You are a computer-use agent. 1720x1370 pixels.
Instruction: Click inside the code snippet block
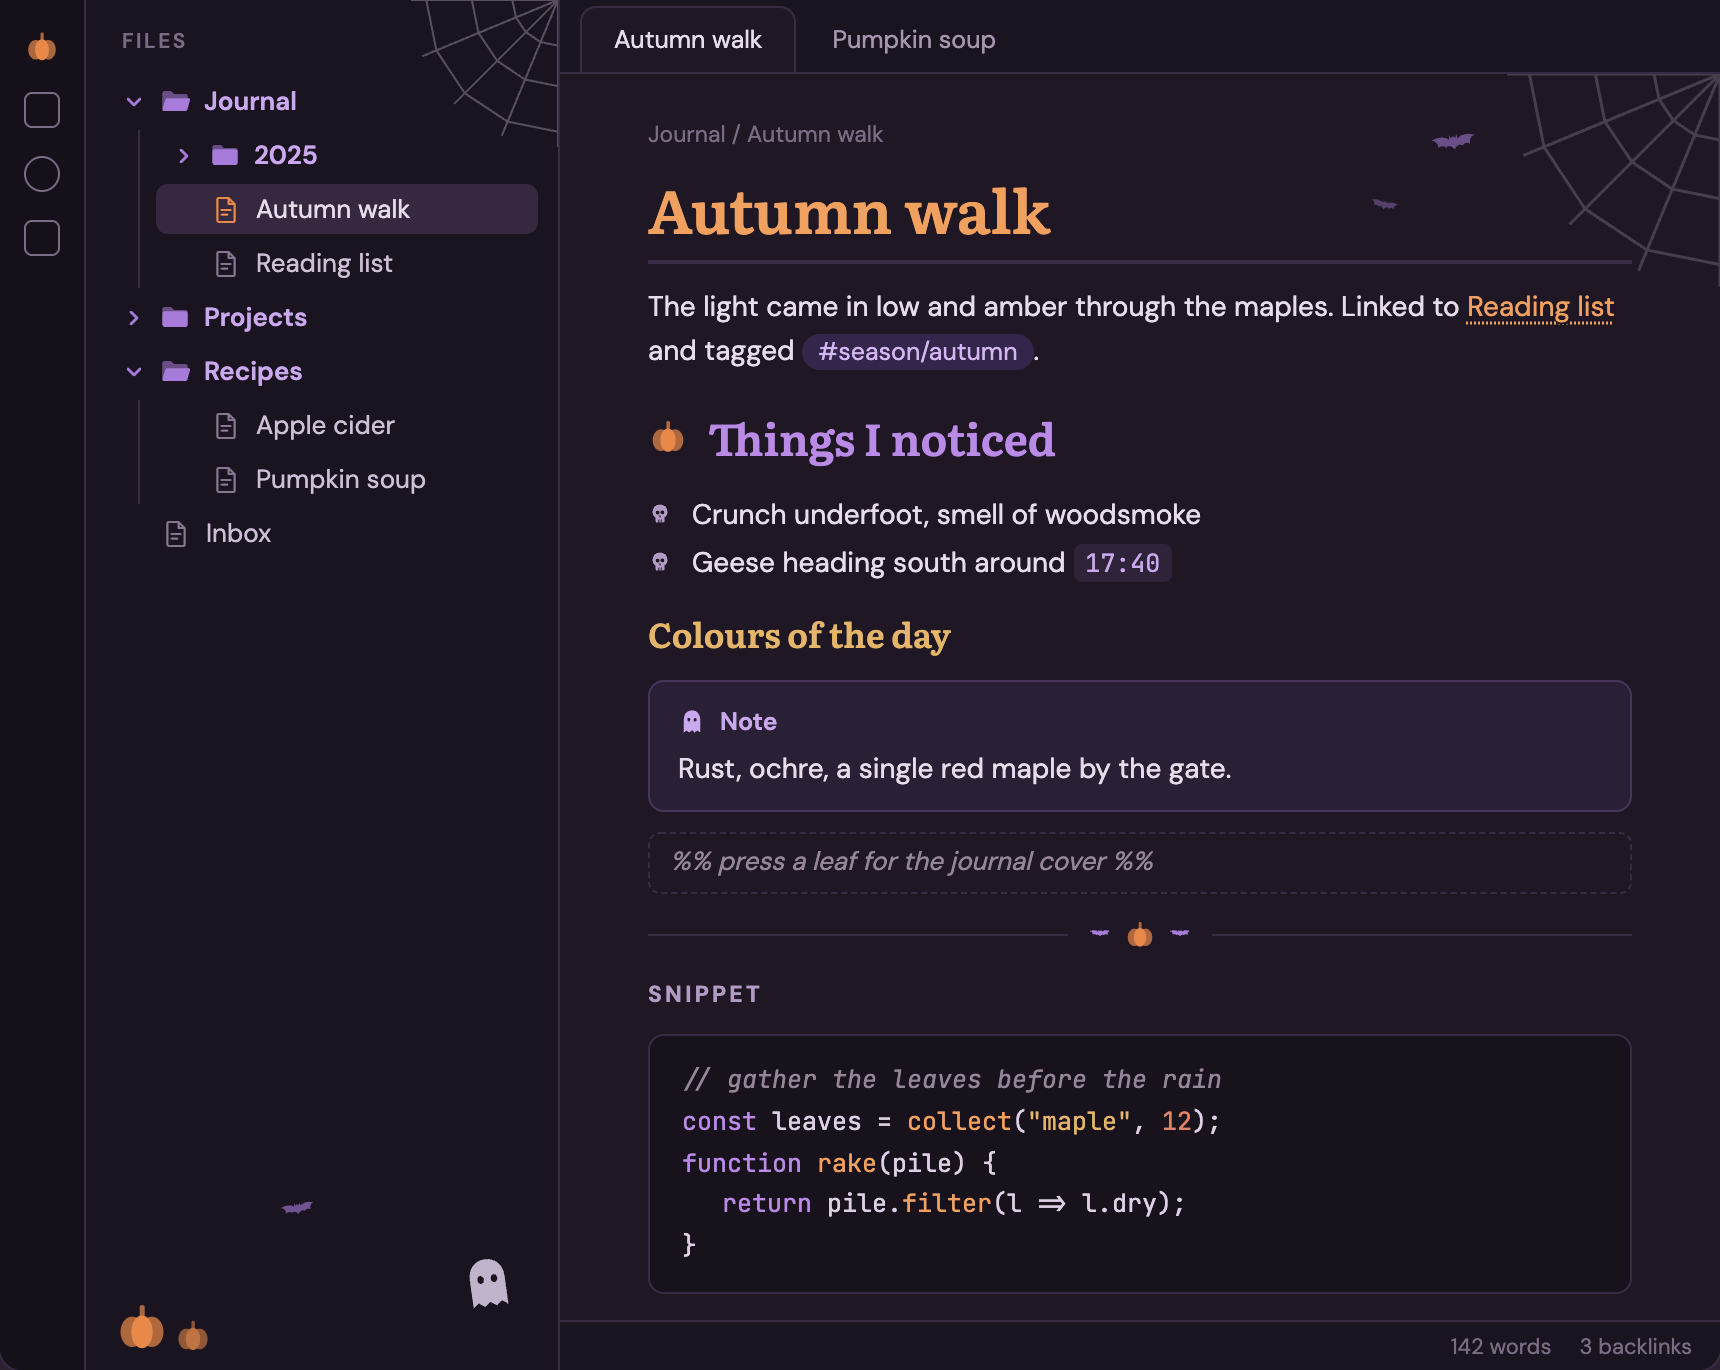click(x=1140, y=1164)
